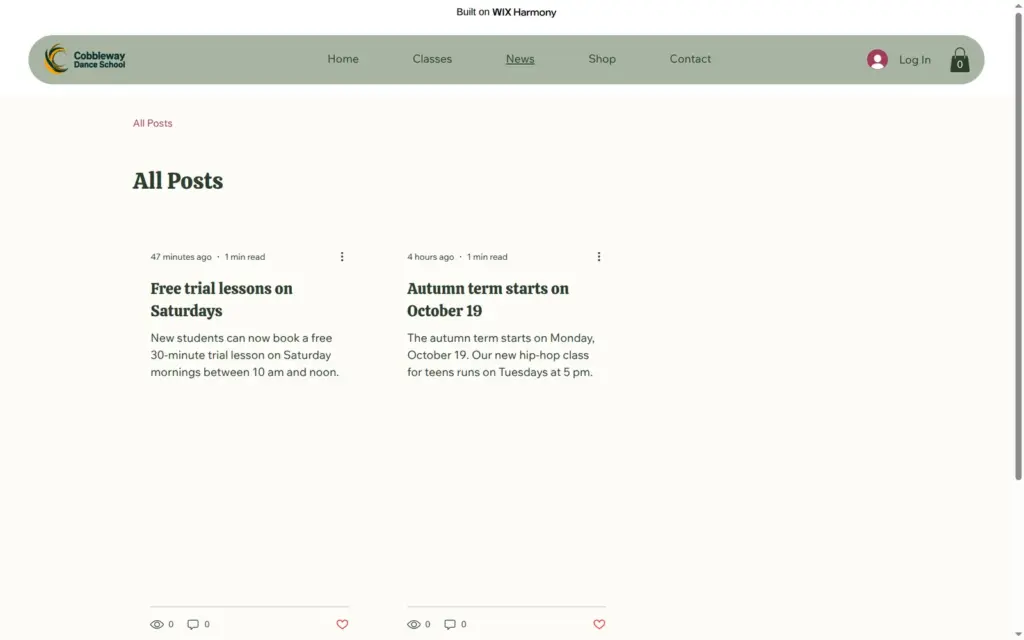Open more actions on Autumn term post
The width and height of the screenshot is (1024, 640).
click(x=598, y=257)
